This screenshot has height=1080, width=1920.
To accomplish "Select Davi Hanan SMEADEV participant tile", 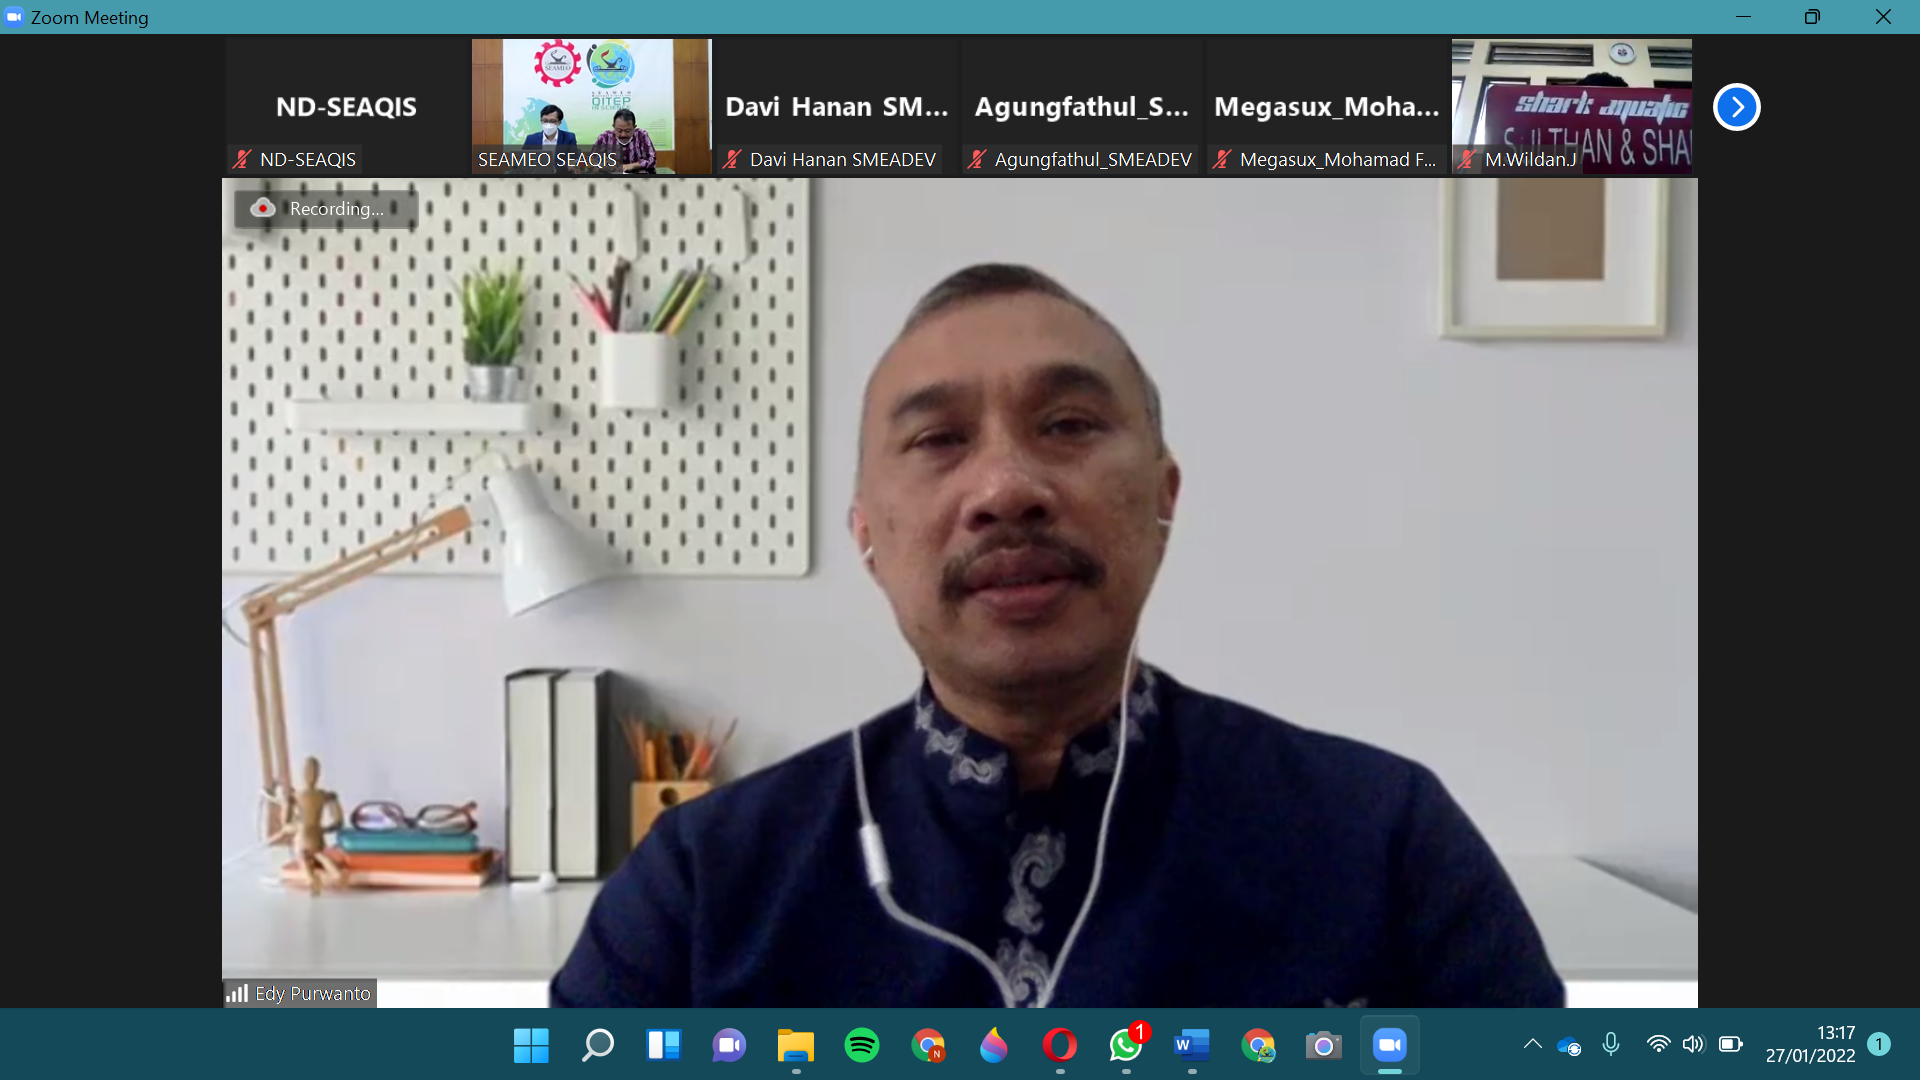I will click(836, 106).
